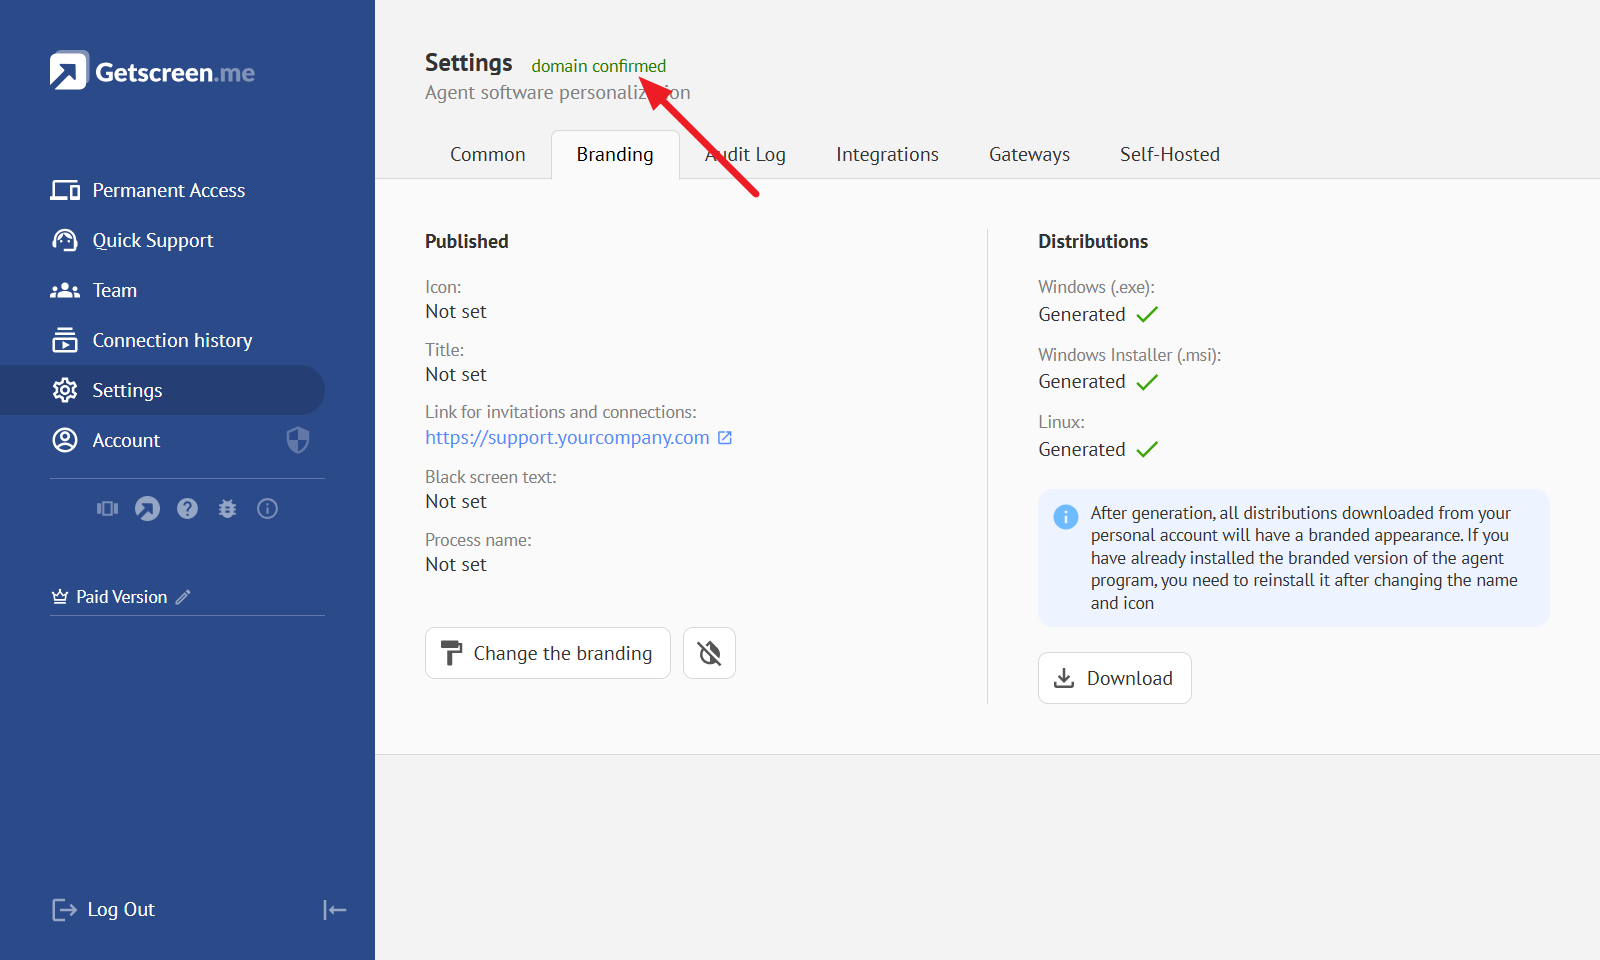Click the round Getscreen arrow icon

[x=147, y=509]
